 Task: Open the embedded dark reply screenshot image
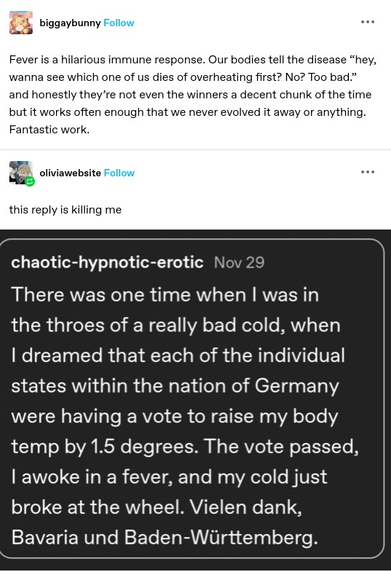coord(195,400)
